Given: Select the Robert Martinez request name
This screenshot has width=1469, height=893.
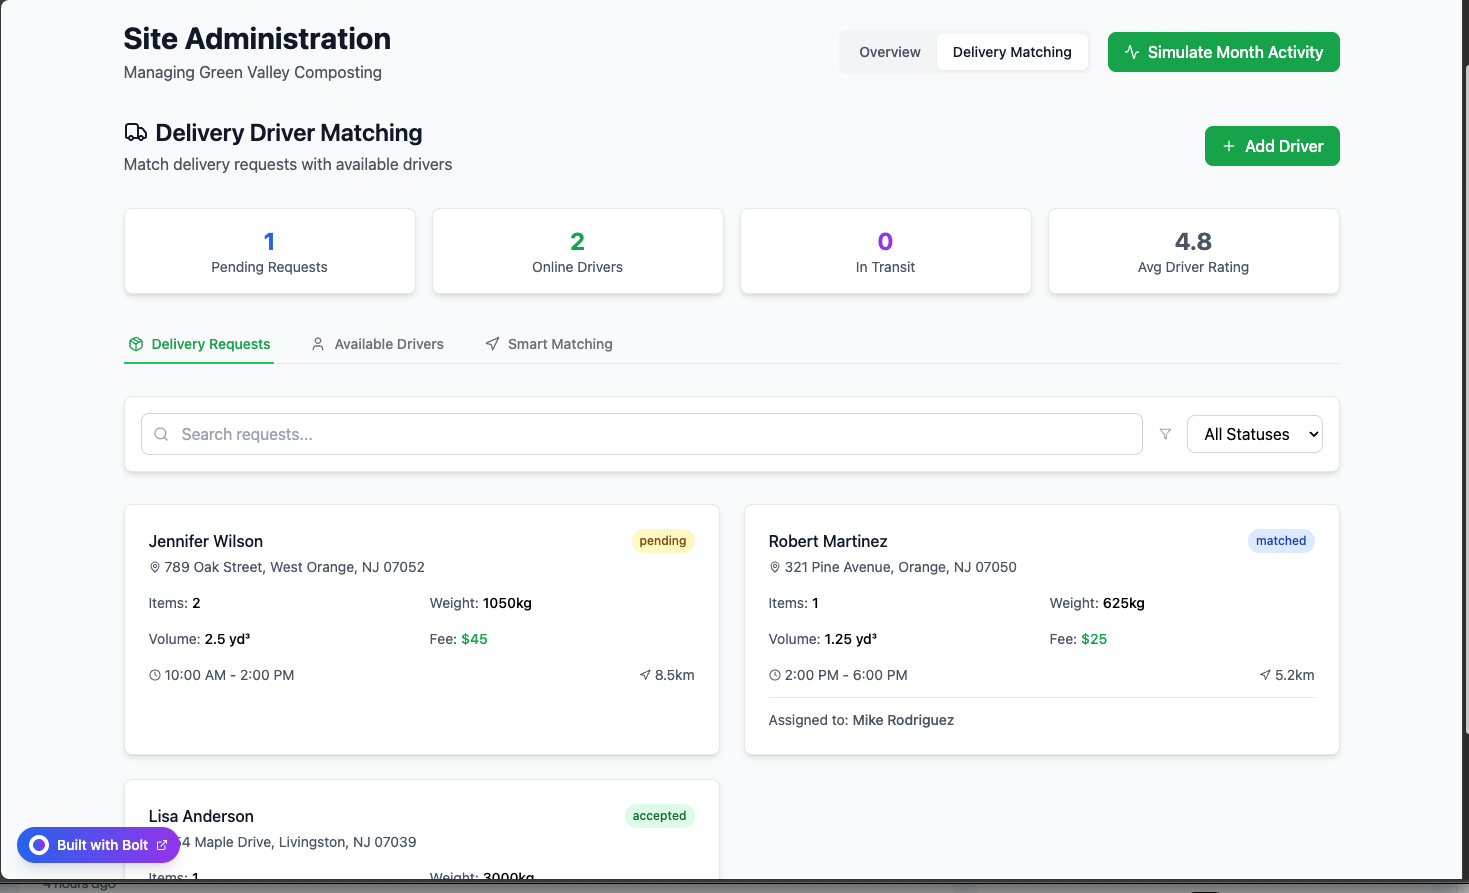Looking at the screenshot, I should pos(828,541).
